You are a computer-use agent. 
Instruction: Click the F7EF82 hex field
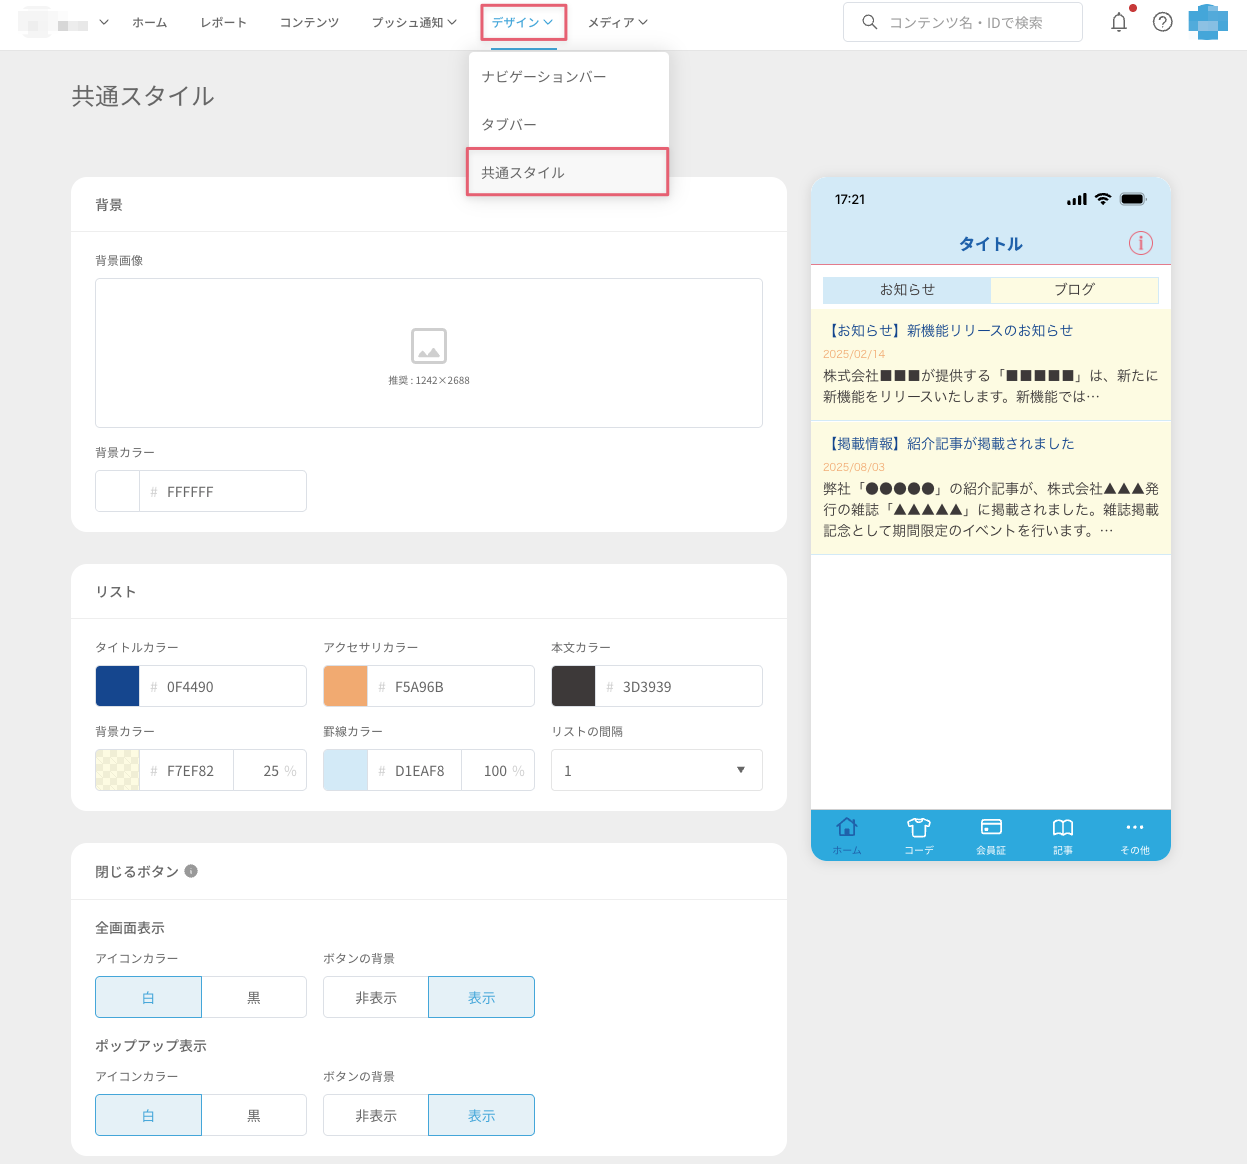tap(187, 770)
